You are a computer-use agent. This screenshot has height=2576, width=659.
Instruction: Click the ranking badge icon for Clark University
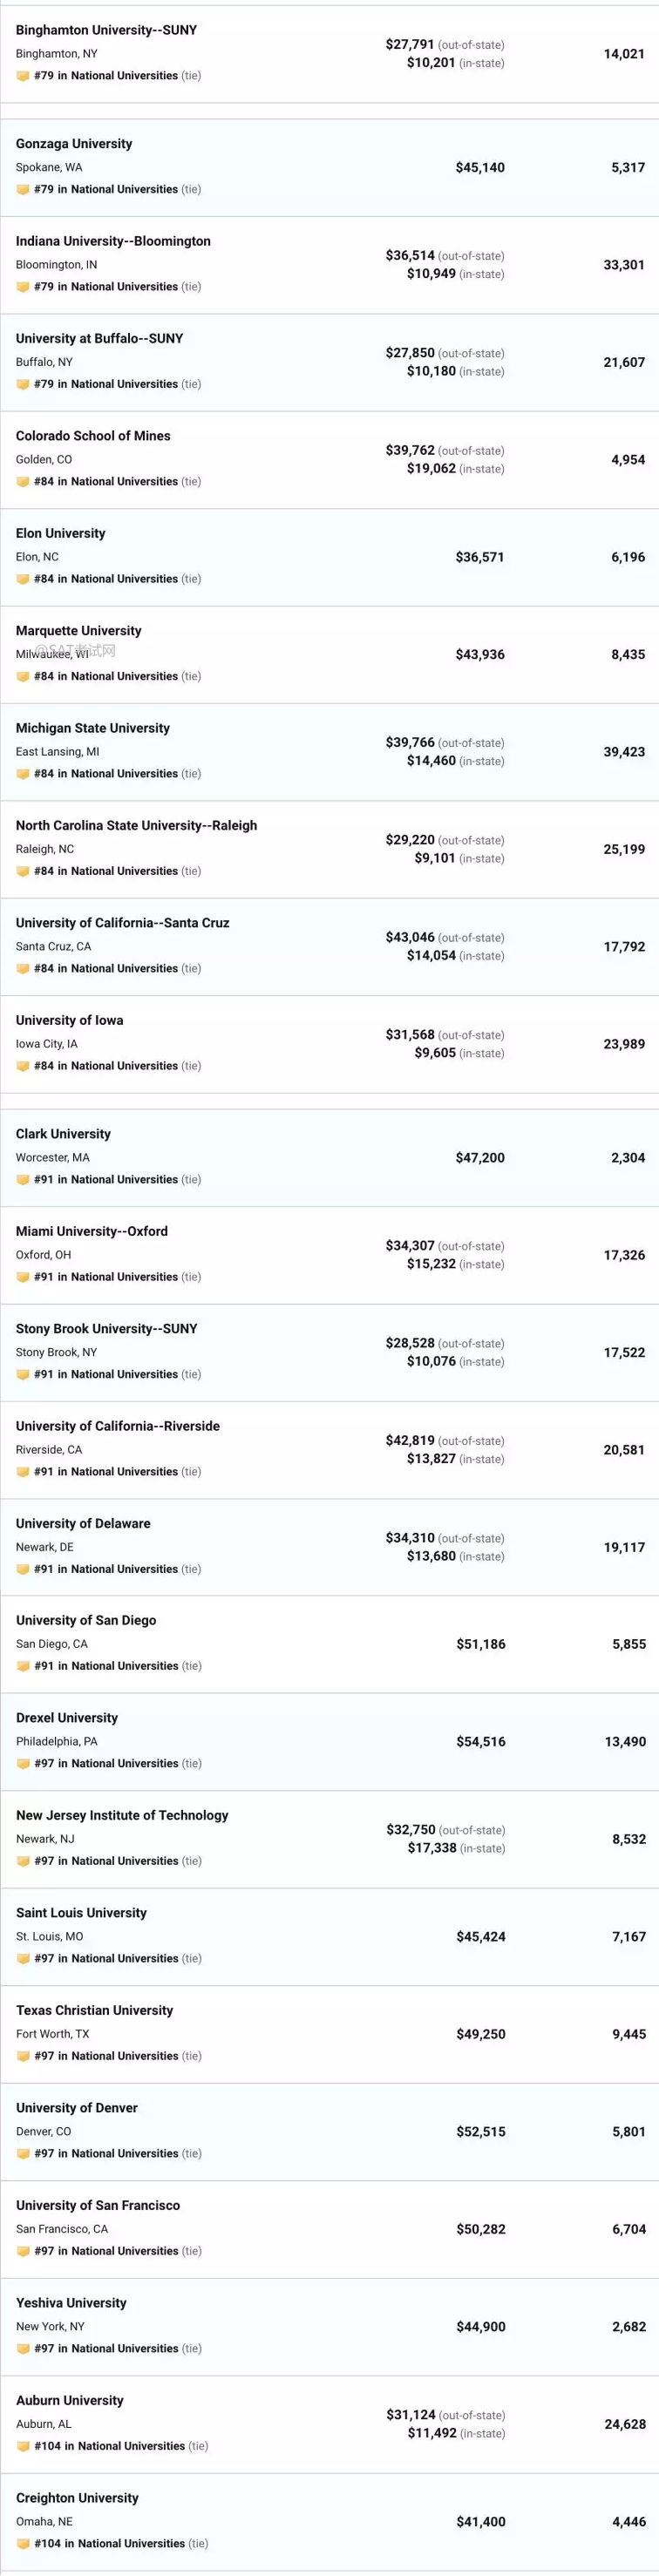pyautogui.click(x=22, y=1180)
